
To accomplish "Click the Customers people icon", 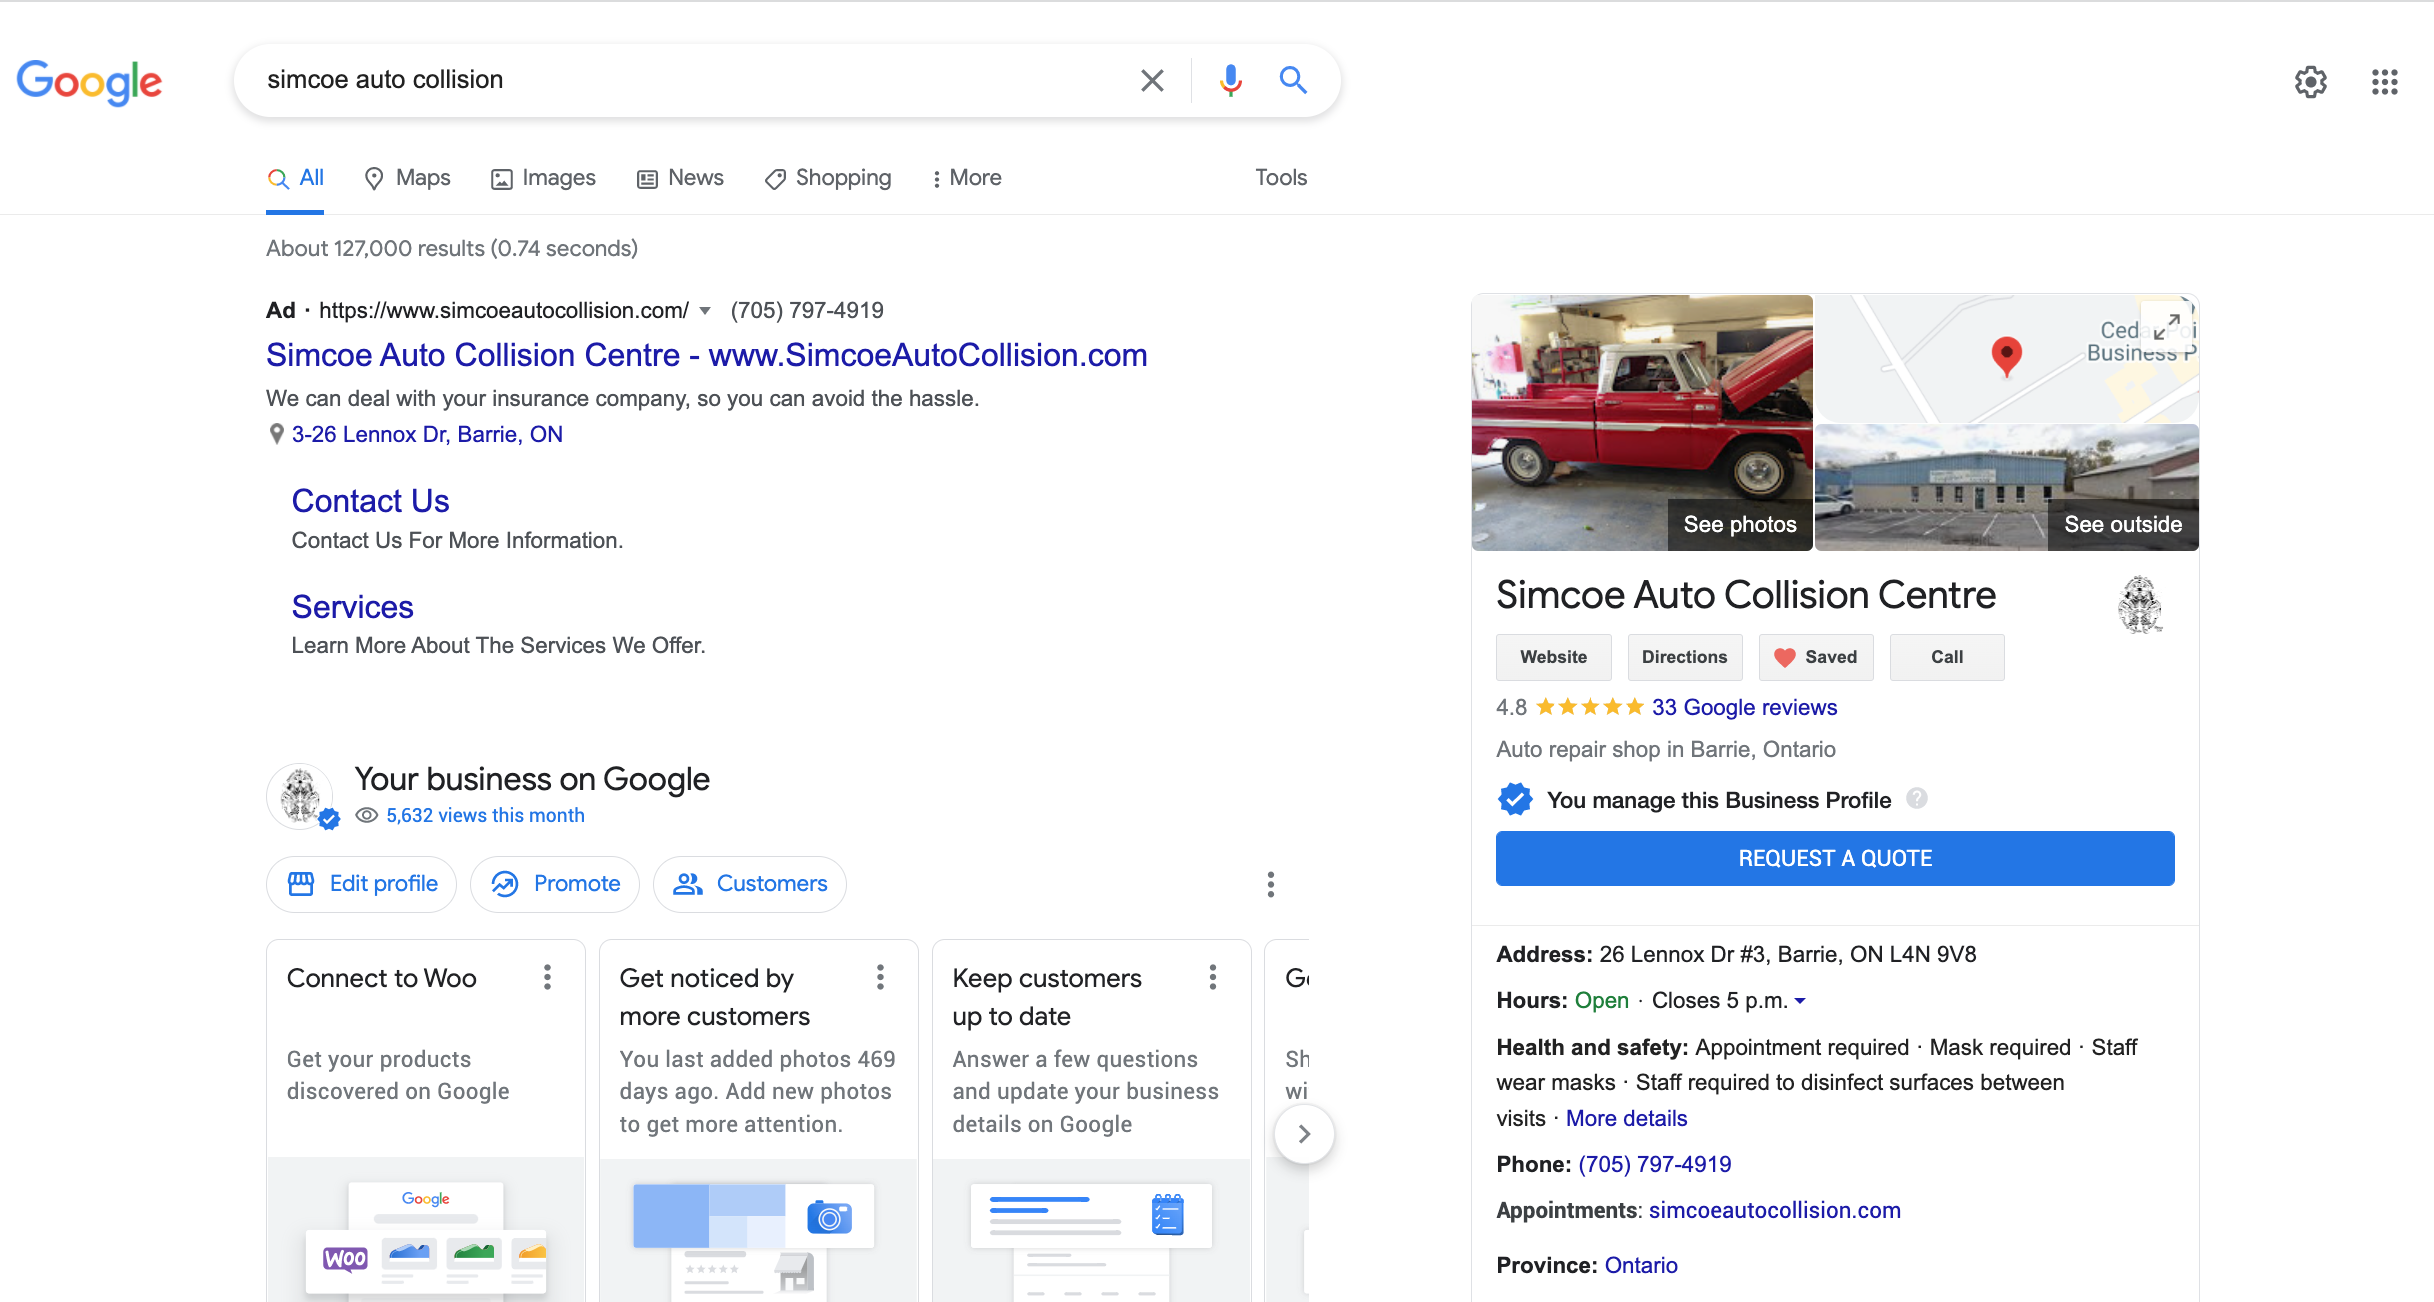I will point(688,884).
